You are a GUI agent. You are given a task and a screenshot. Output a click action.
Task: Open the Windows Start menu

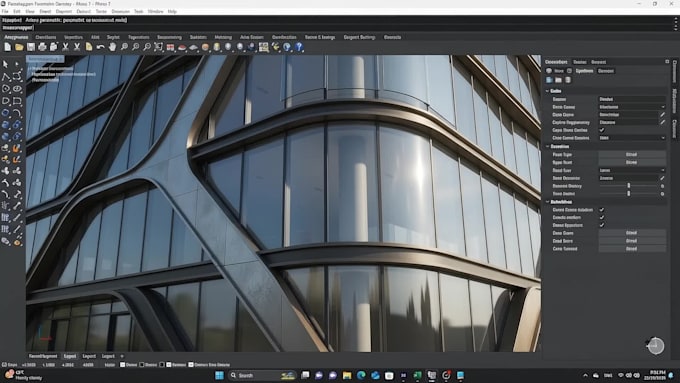coord(219,375)
